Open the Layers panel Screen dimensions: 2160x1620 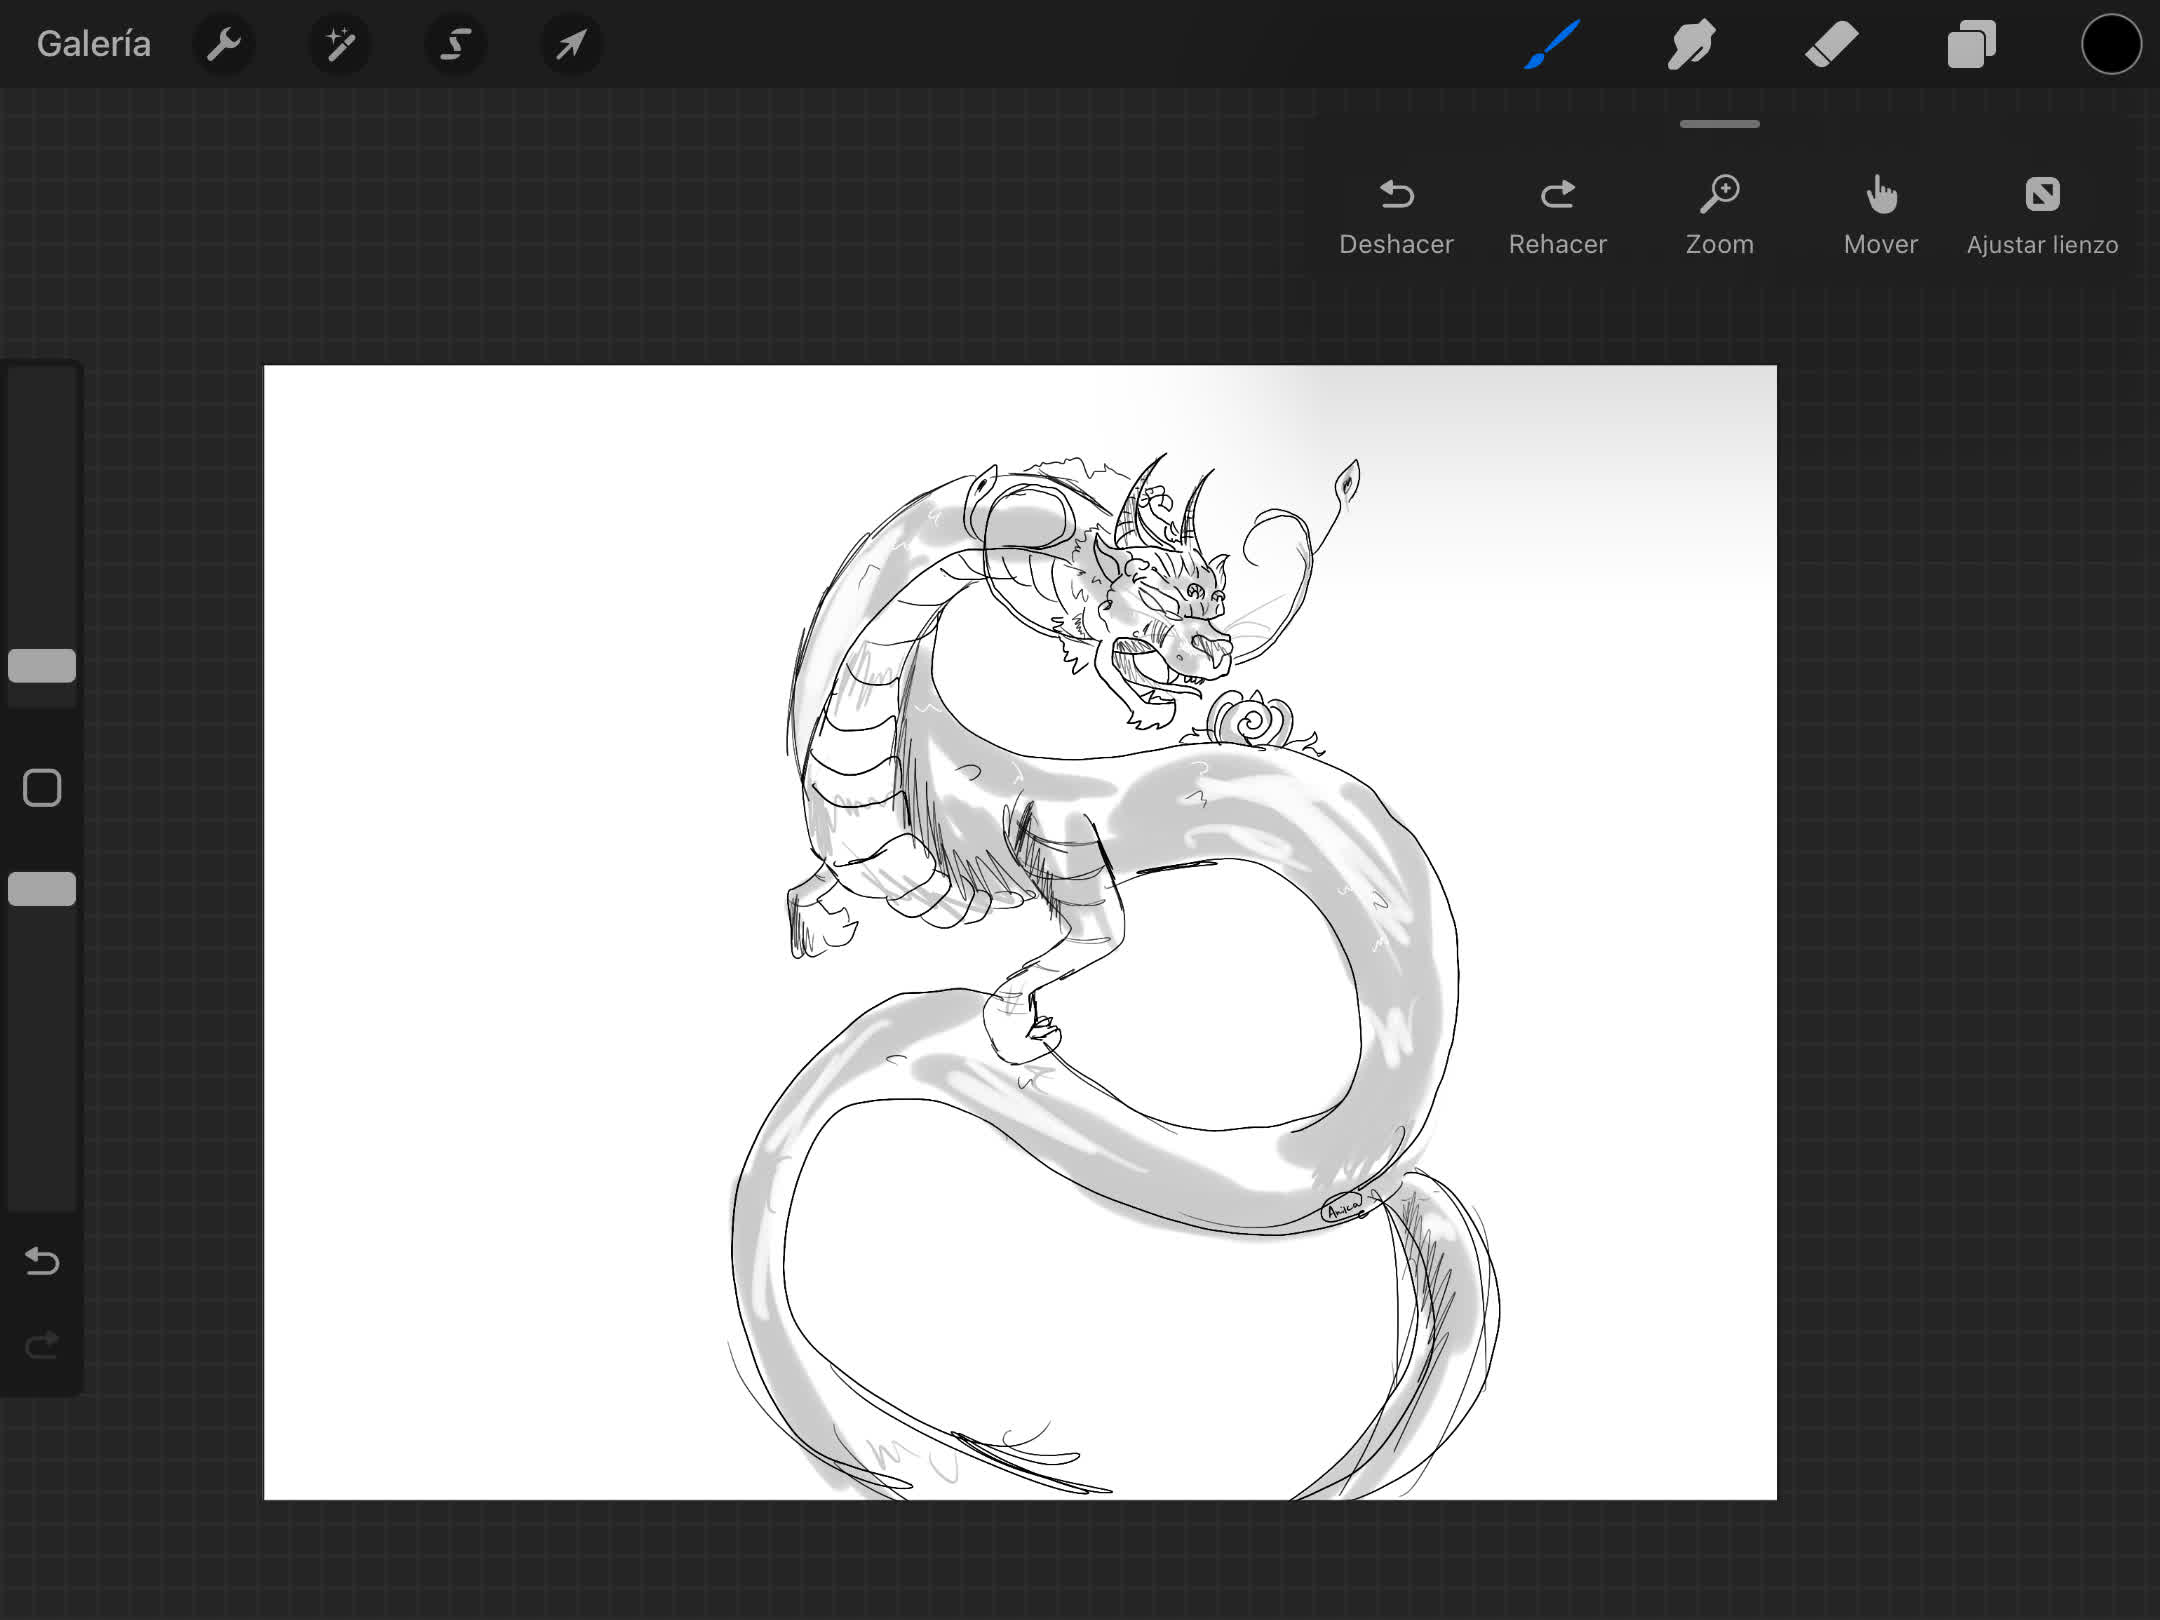click(1971, 44)
